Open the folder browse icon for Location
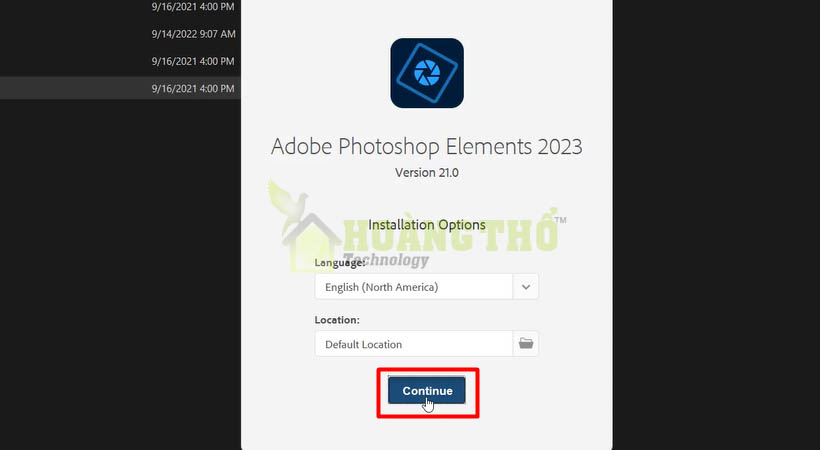 (x=526, y=344)
